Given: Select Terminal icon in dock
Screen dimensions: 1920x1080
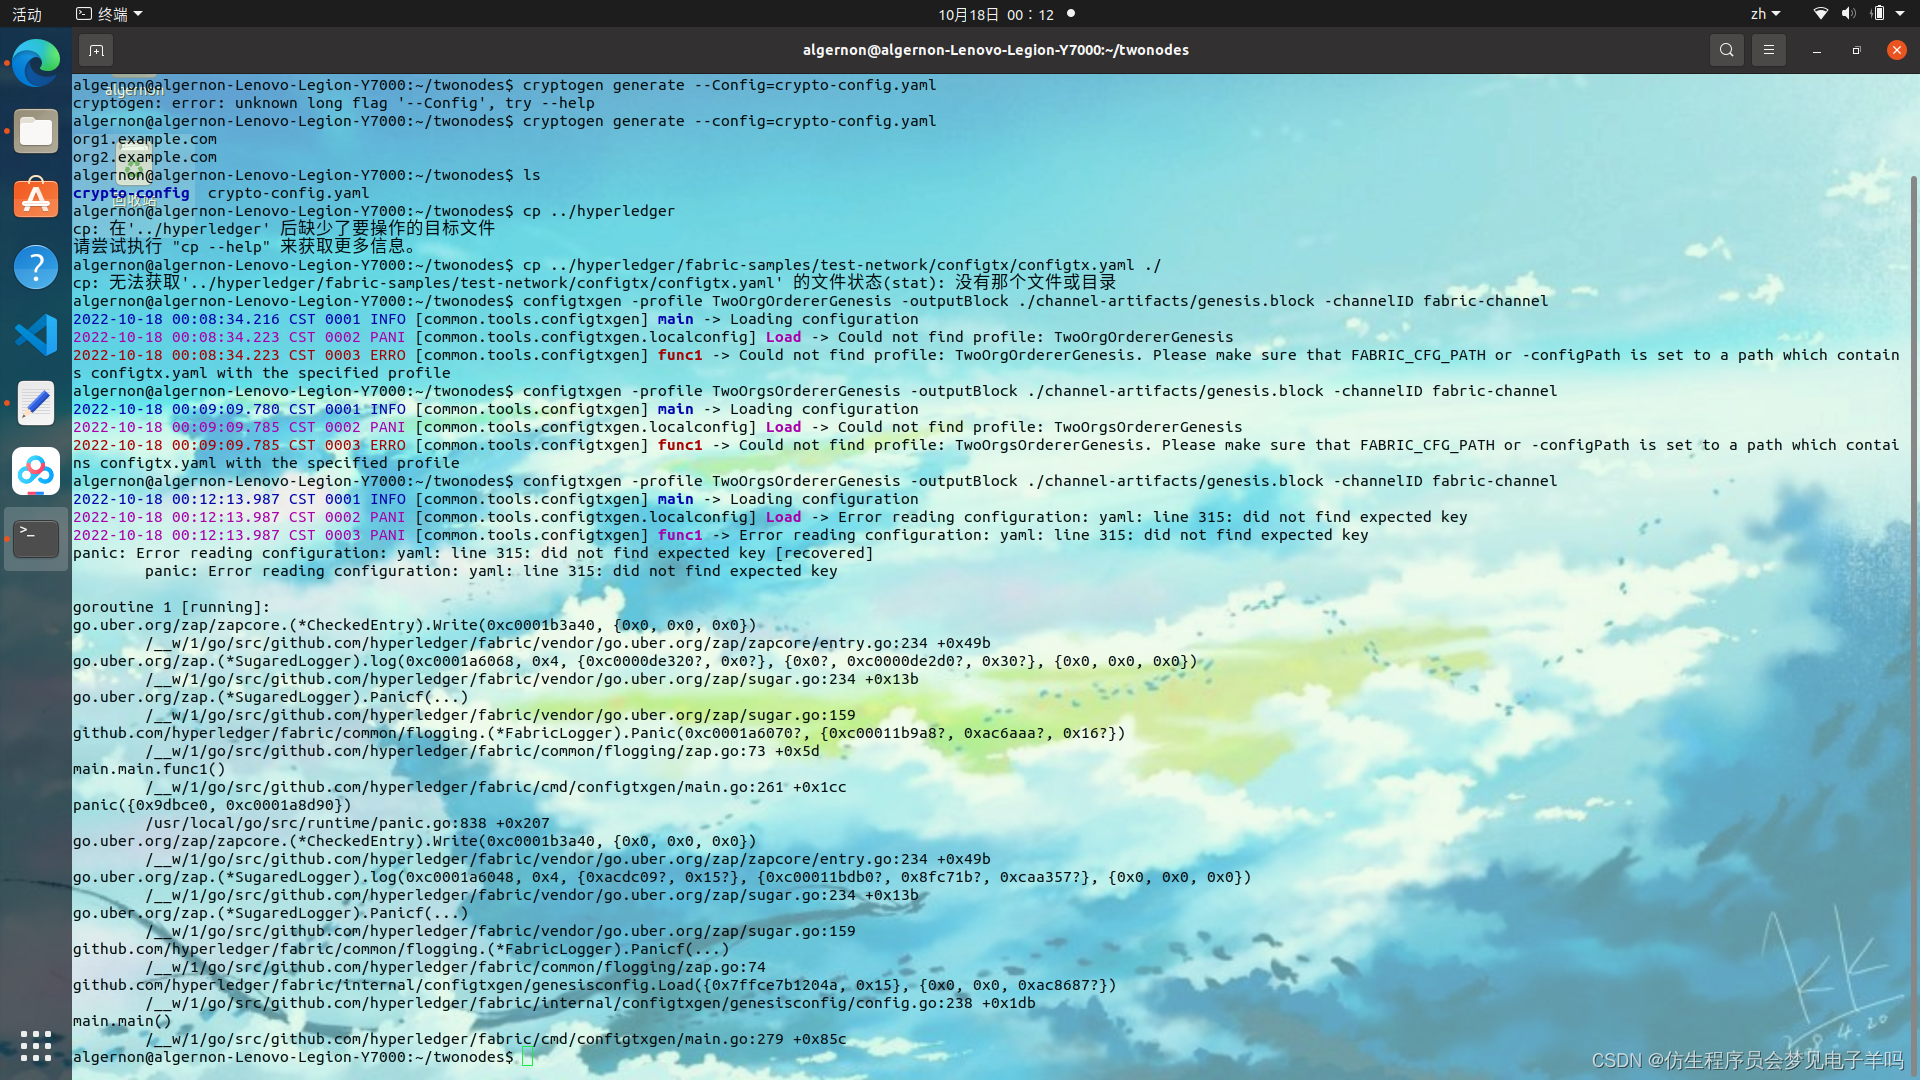Looking at the screenshot, I should 36,539.
